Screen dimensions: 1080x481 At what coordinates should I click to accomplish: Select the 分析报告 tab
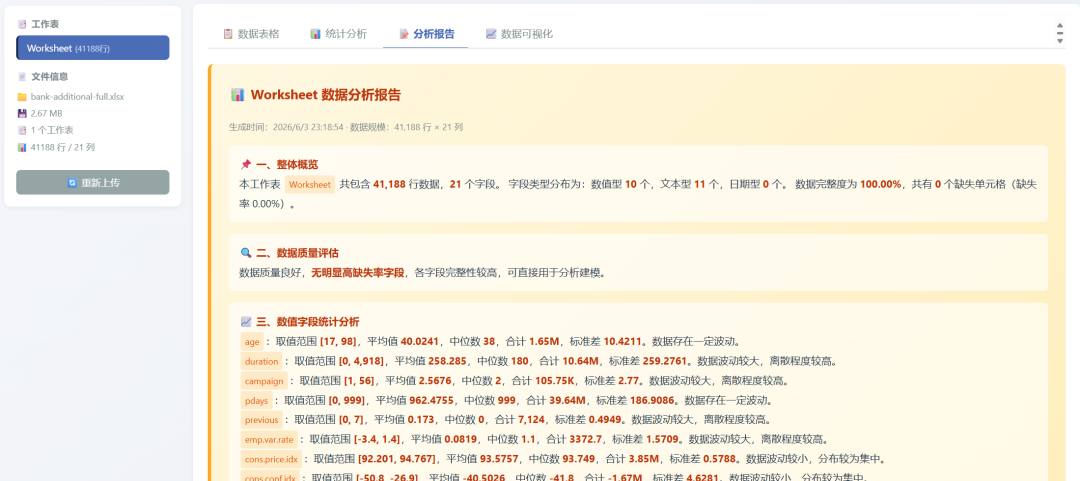[426, 34]
